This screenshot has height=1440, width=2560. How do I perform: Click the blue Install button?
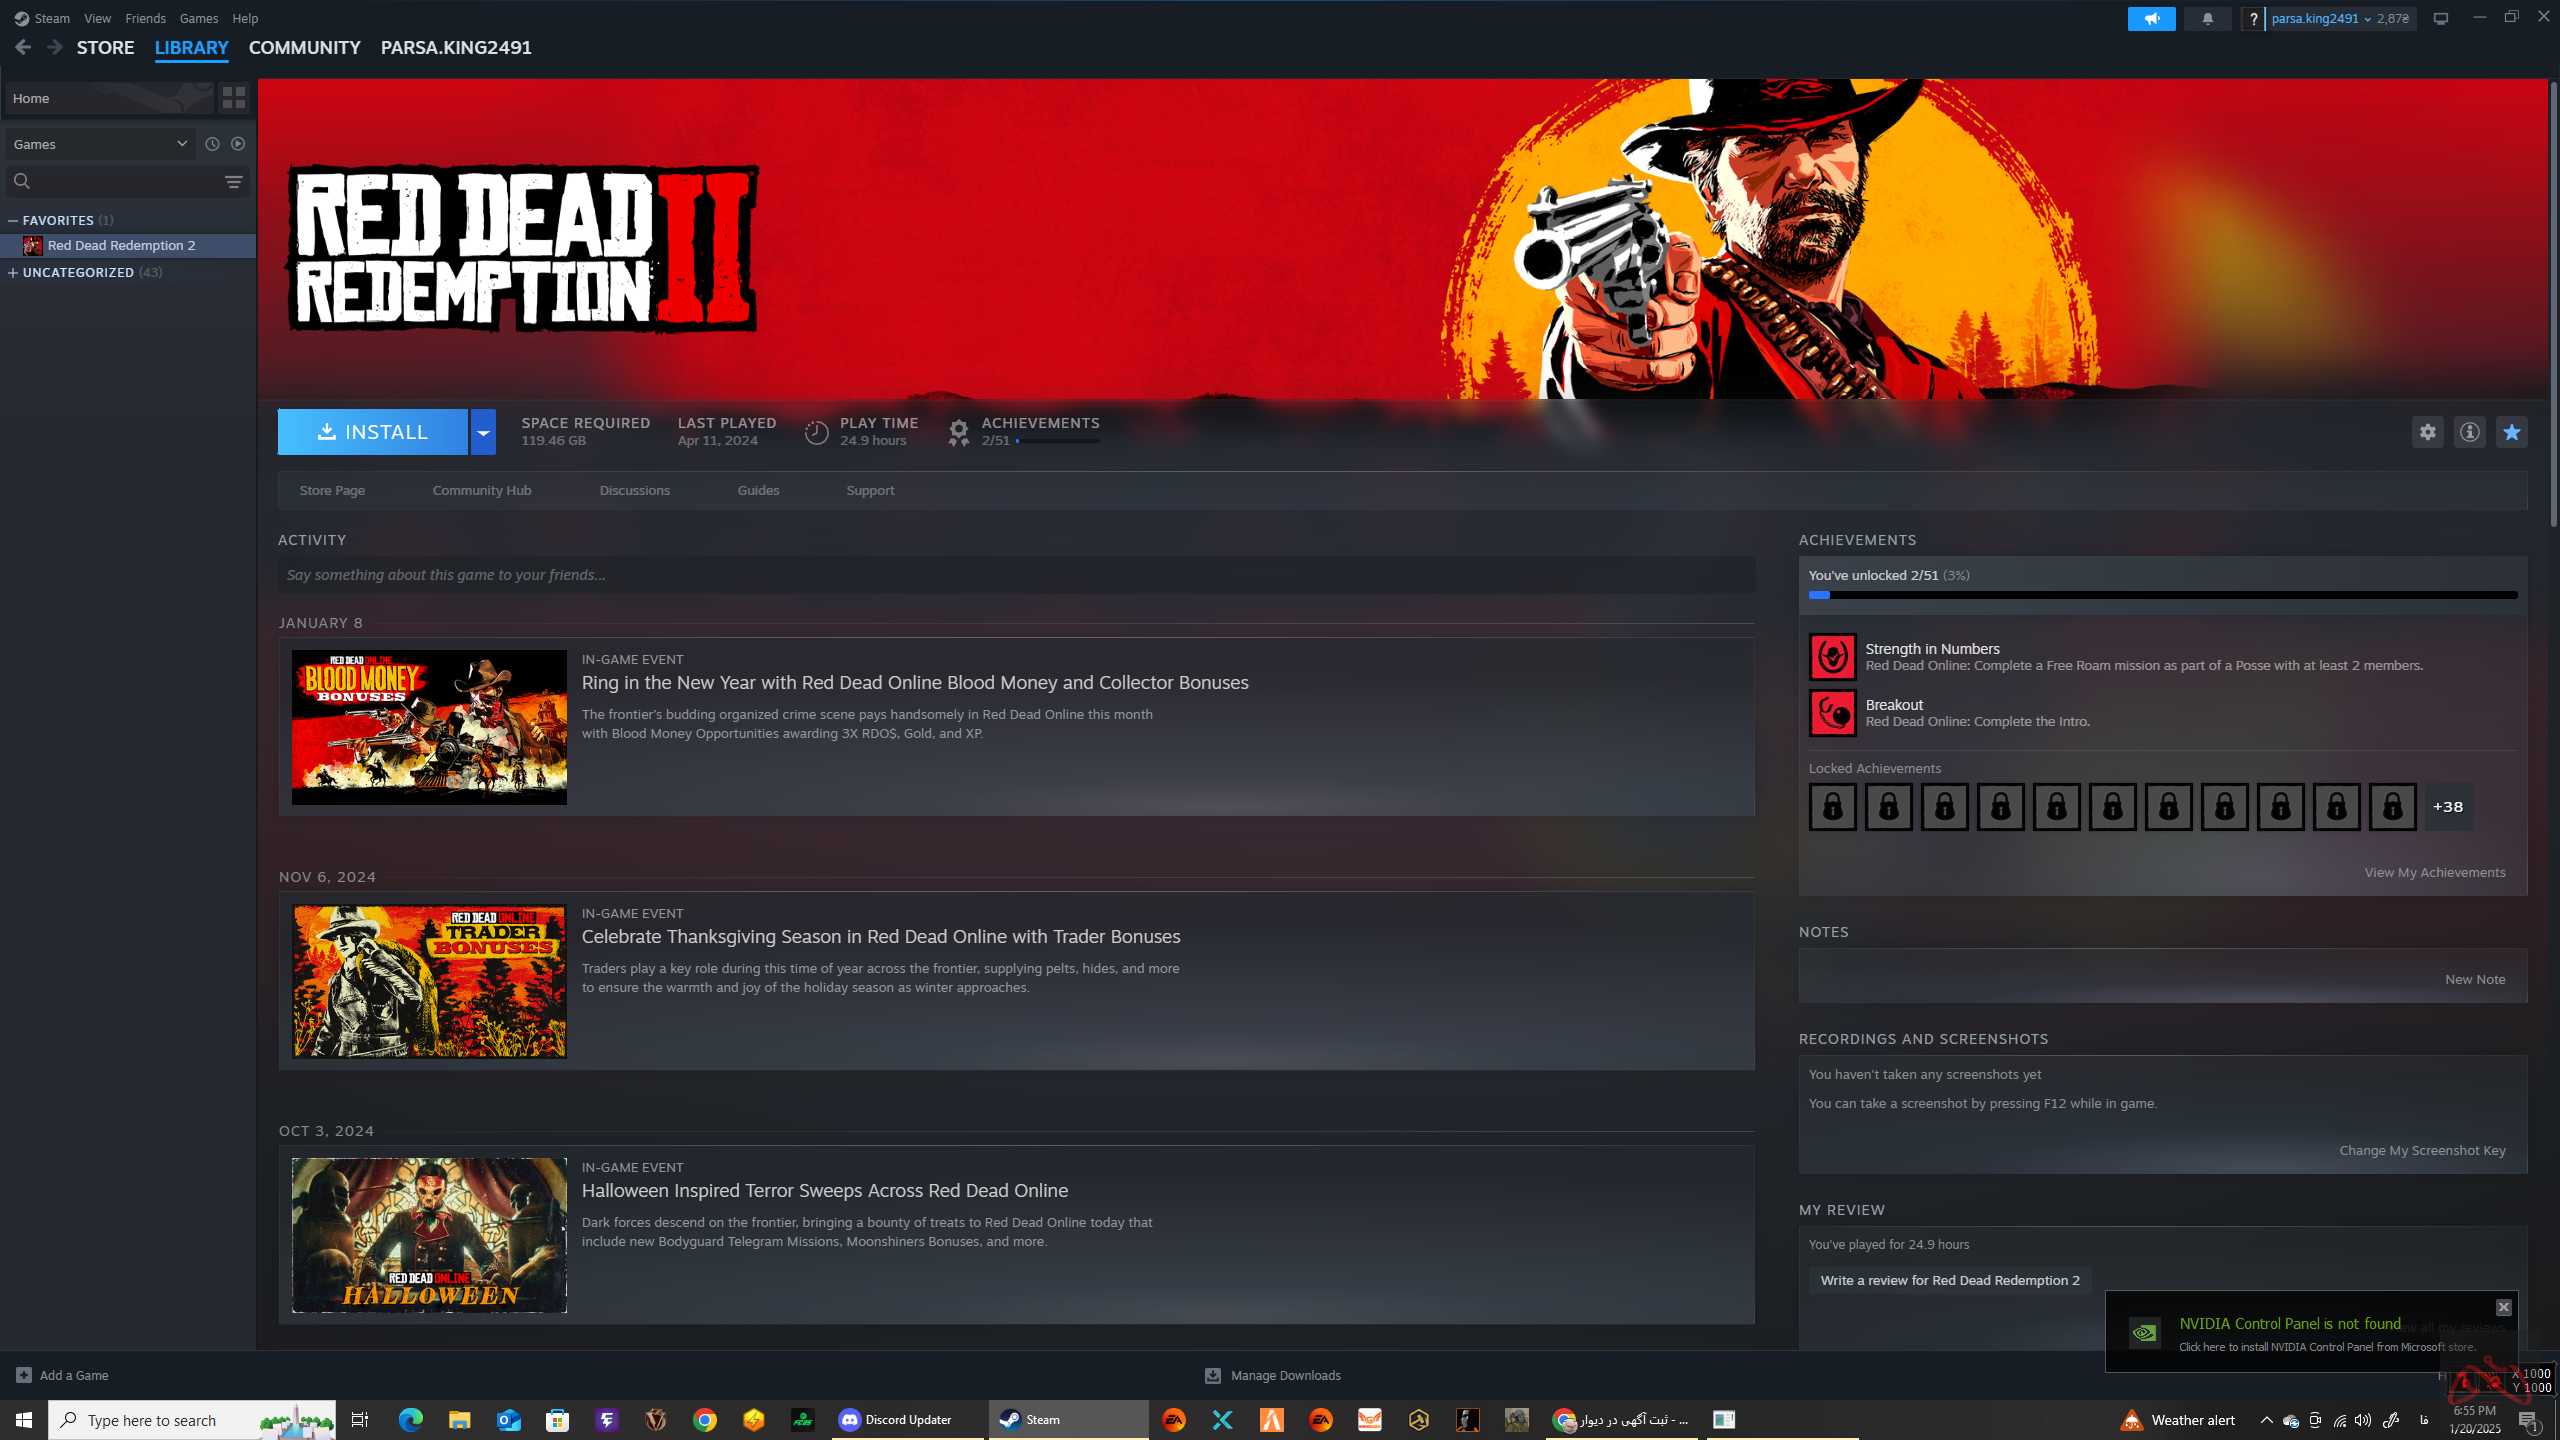point(372,432)
